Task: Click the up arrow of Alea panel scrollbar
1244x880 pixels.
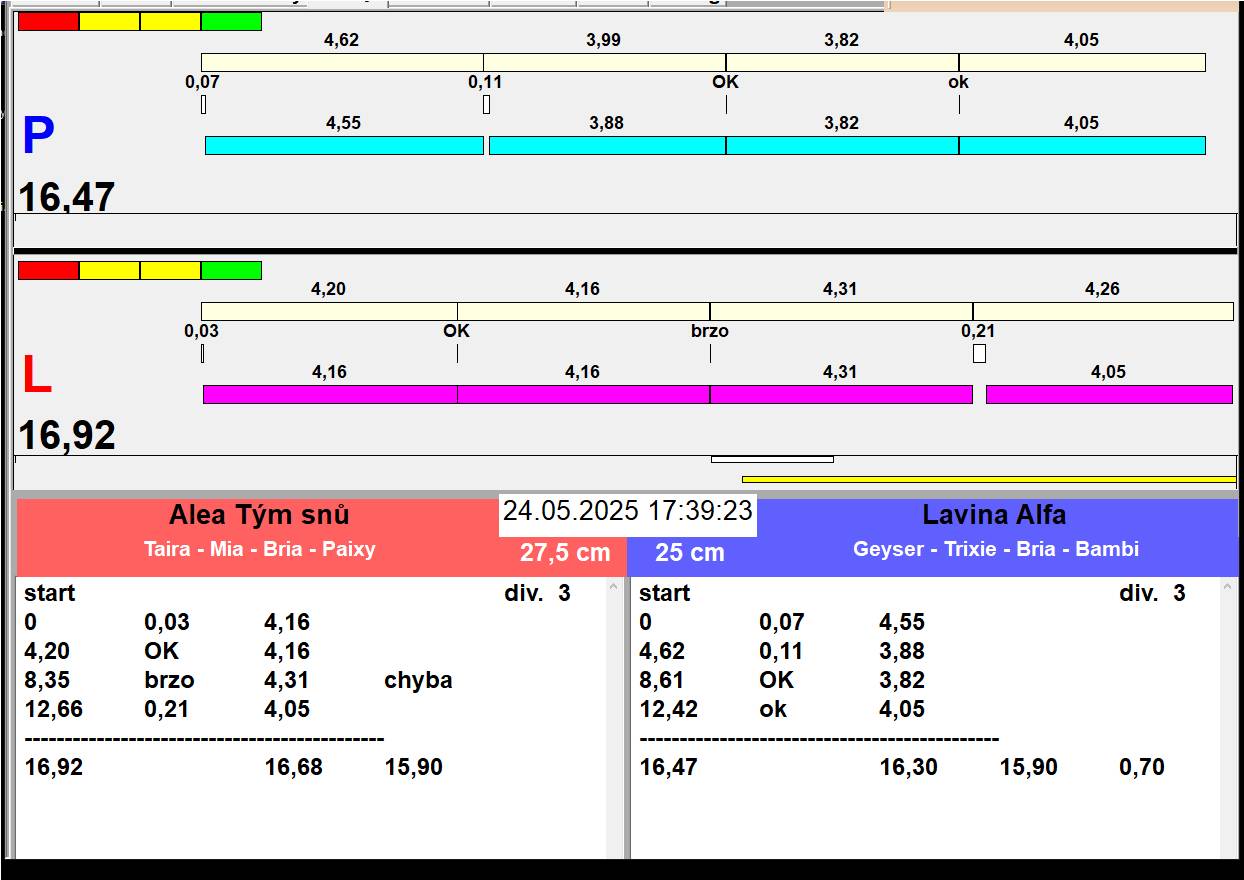Action: click(x=614, y=588)
